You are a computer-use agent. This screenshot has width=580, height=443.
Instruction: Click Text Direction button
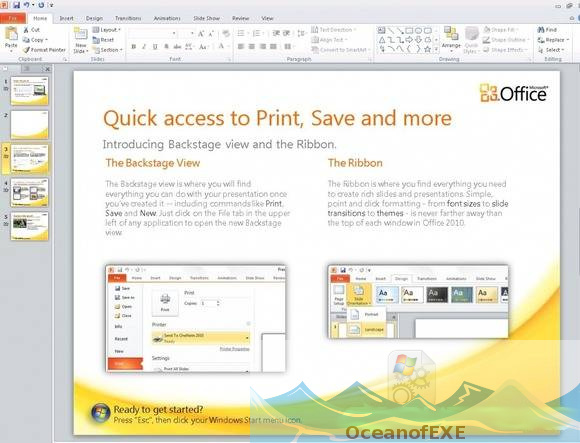334,30
